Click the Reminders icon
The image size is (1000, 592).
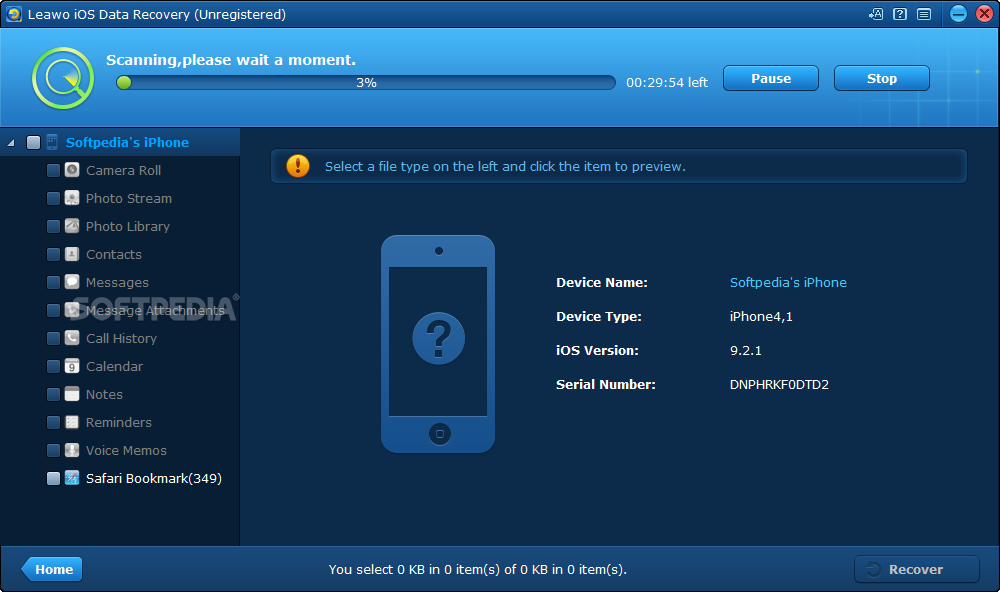[x=72, y=422]
